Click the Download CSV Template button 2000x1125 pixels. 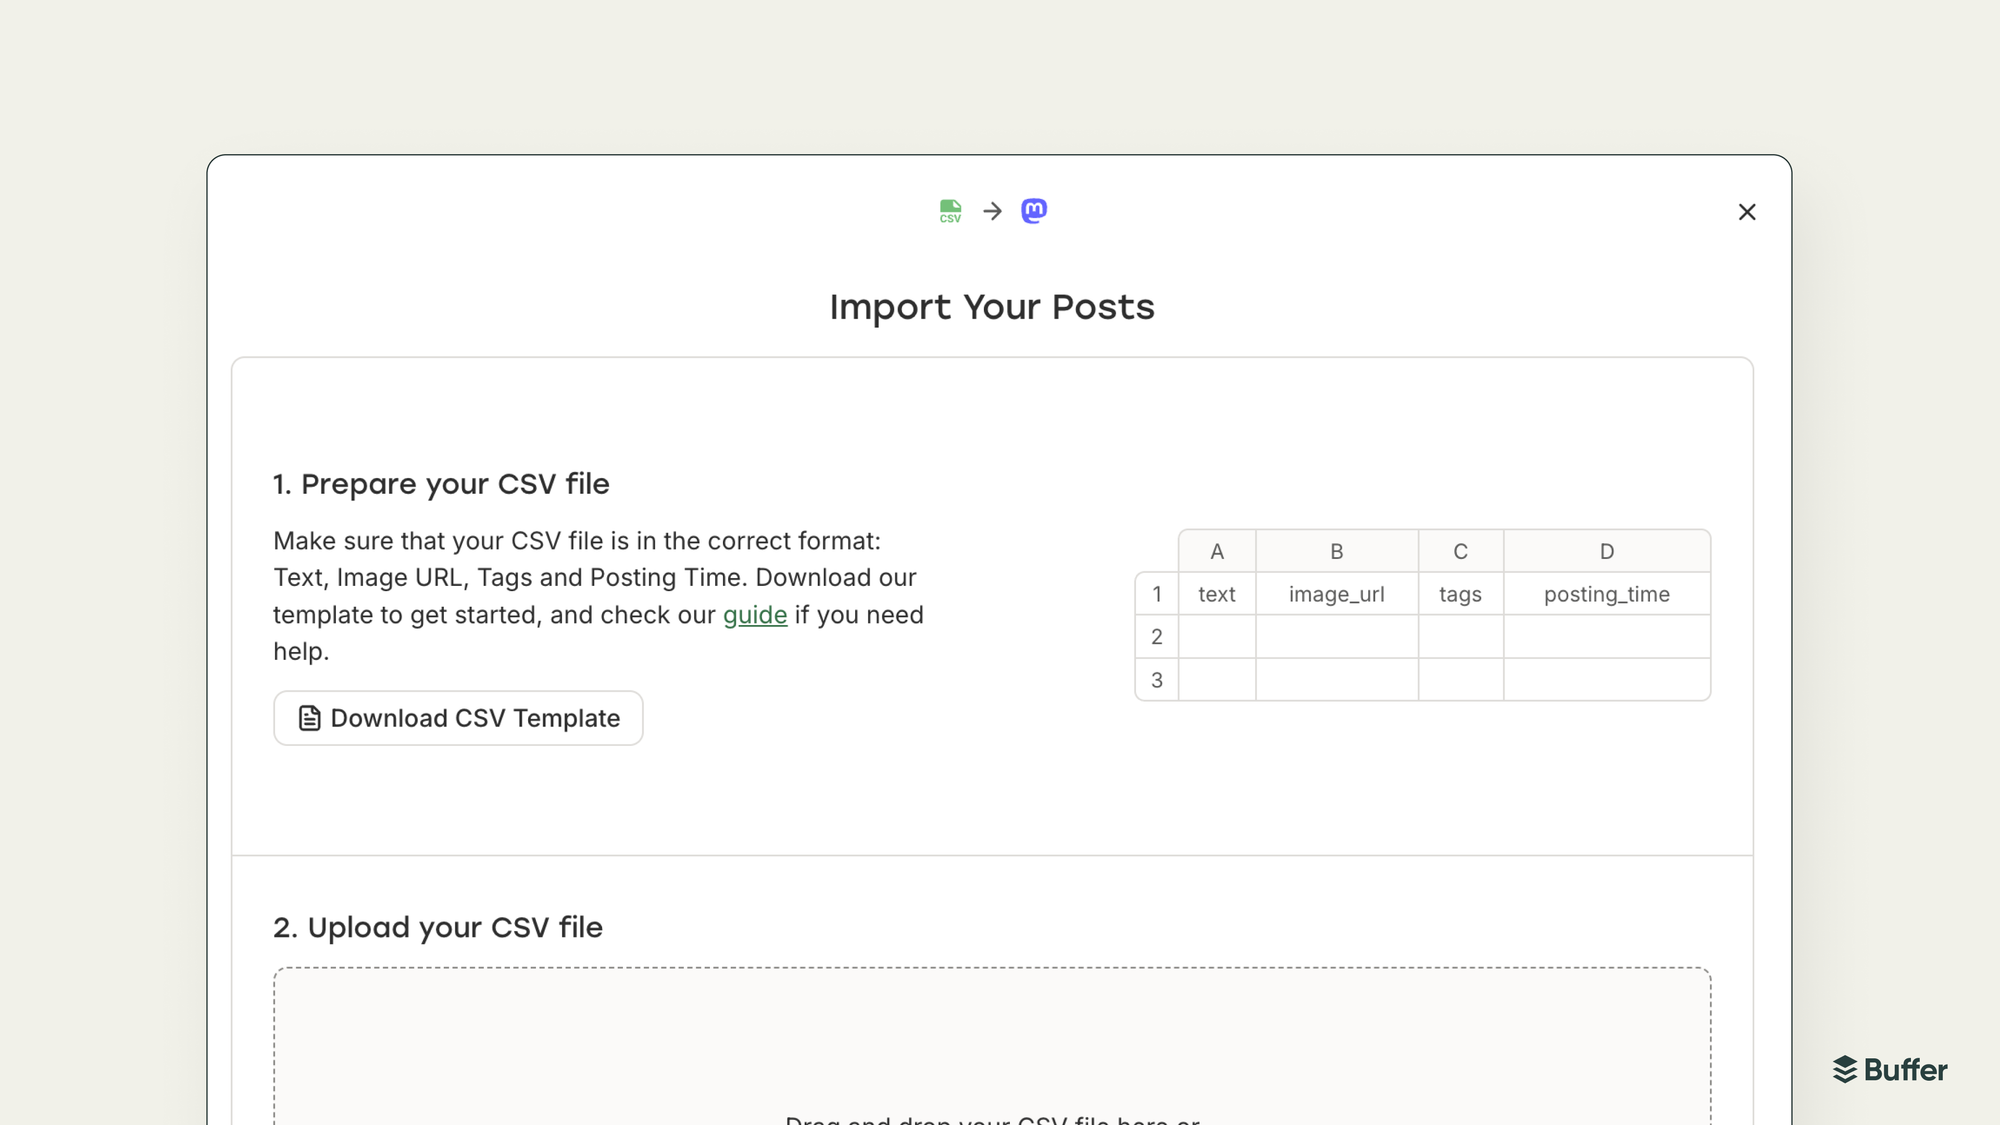457,717
